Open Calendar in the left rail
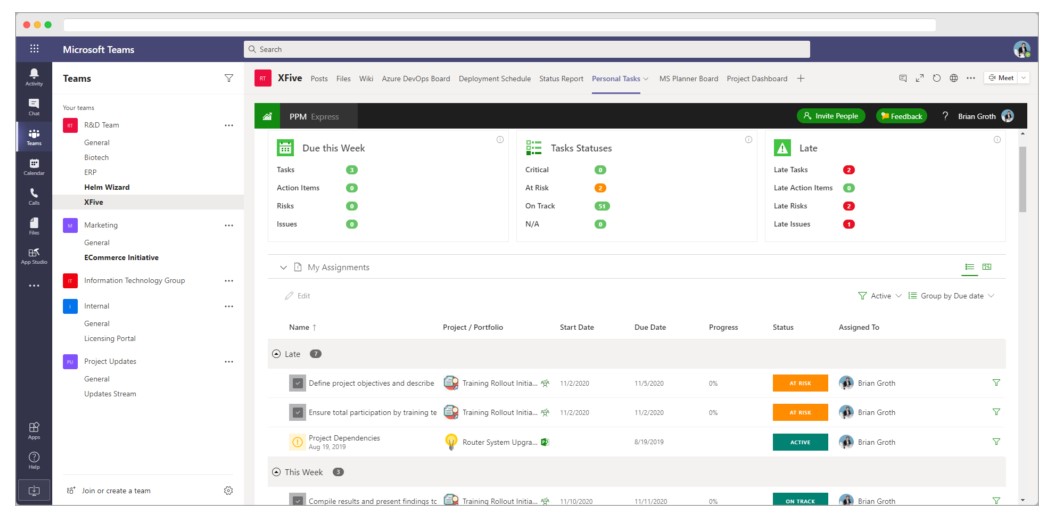This screenshot has width=1051, height=515. click(34, 166)
